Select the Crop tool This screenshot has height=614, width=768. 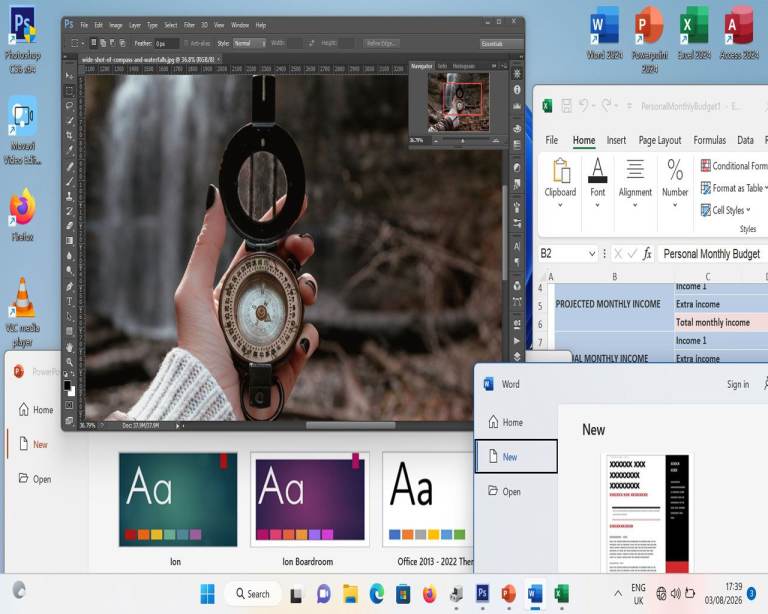tap(70, 136)
